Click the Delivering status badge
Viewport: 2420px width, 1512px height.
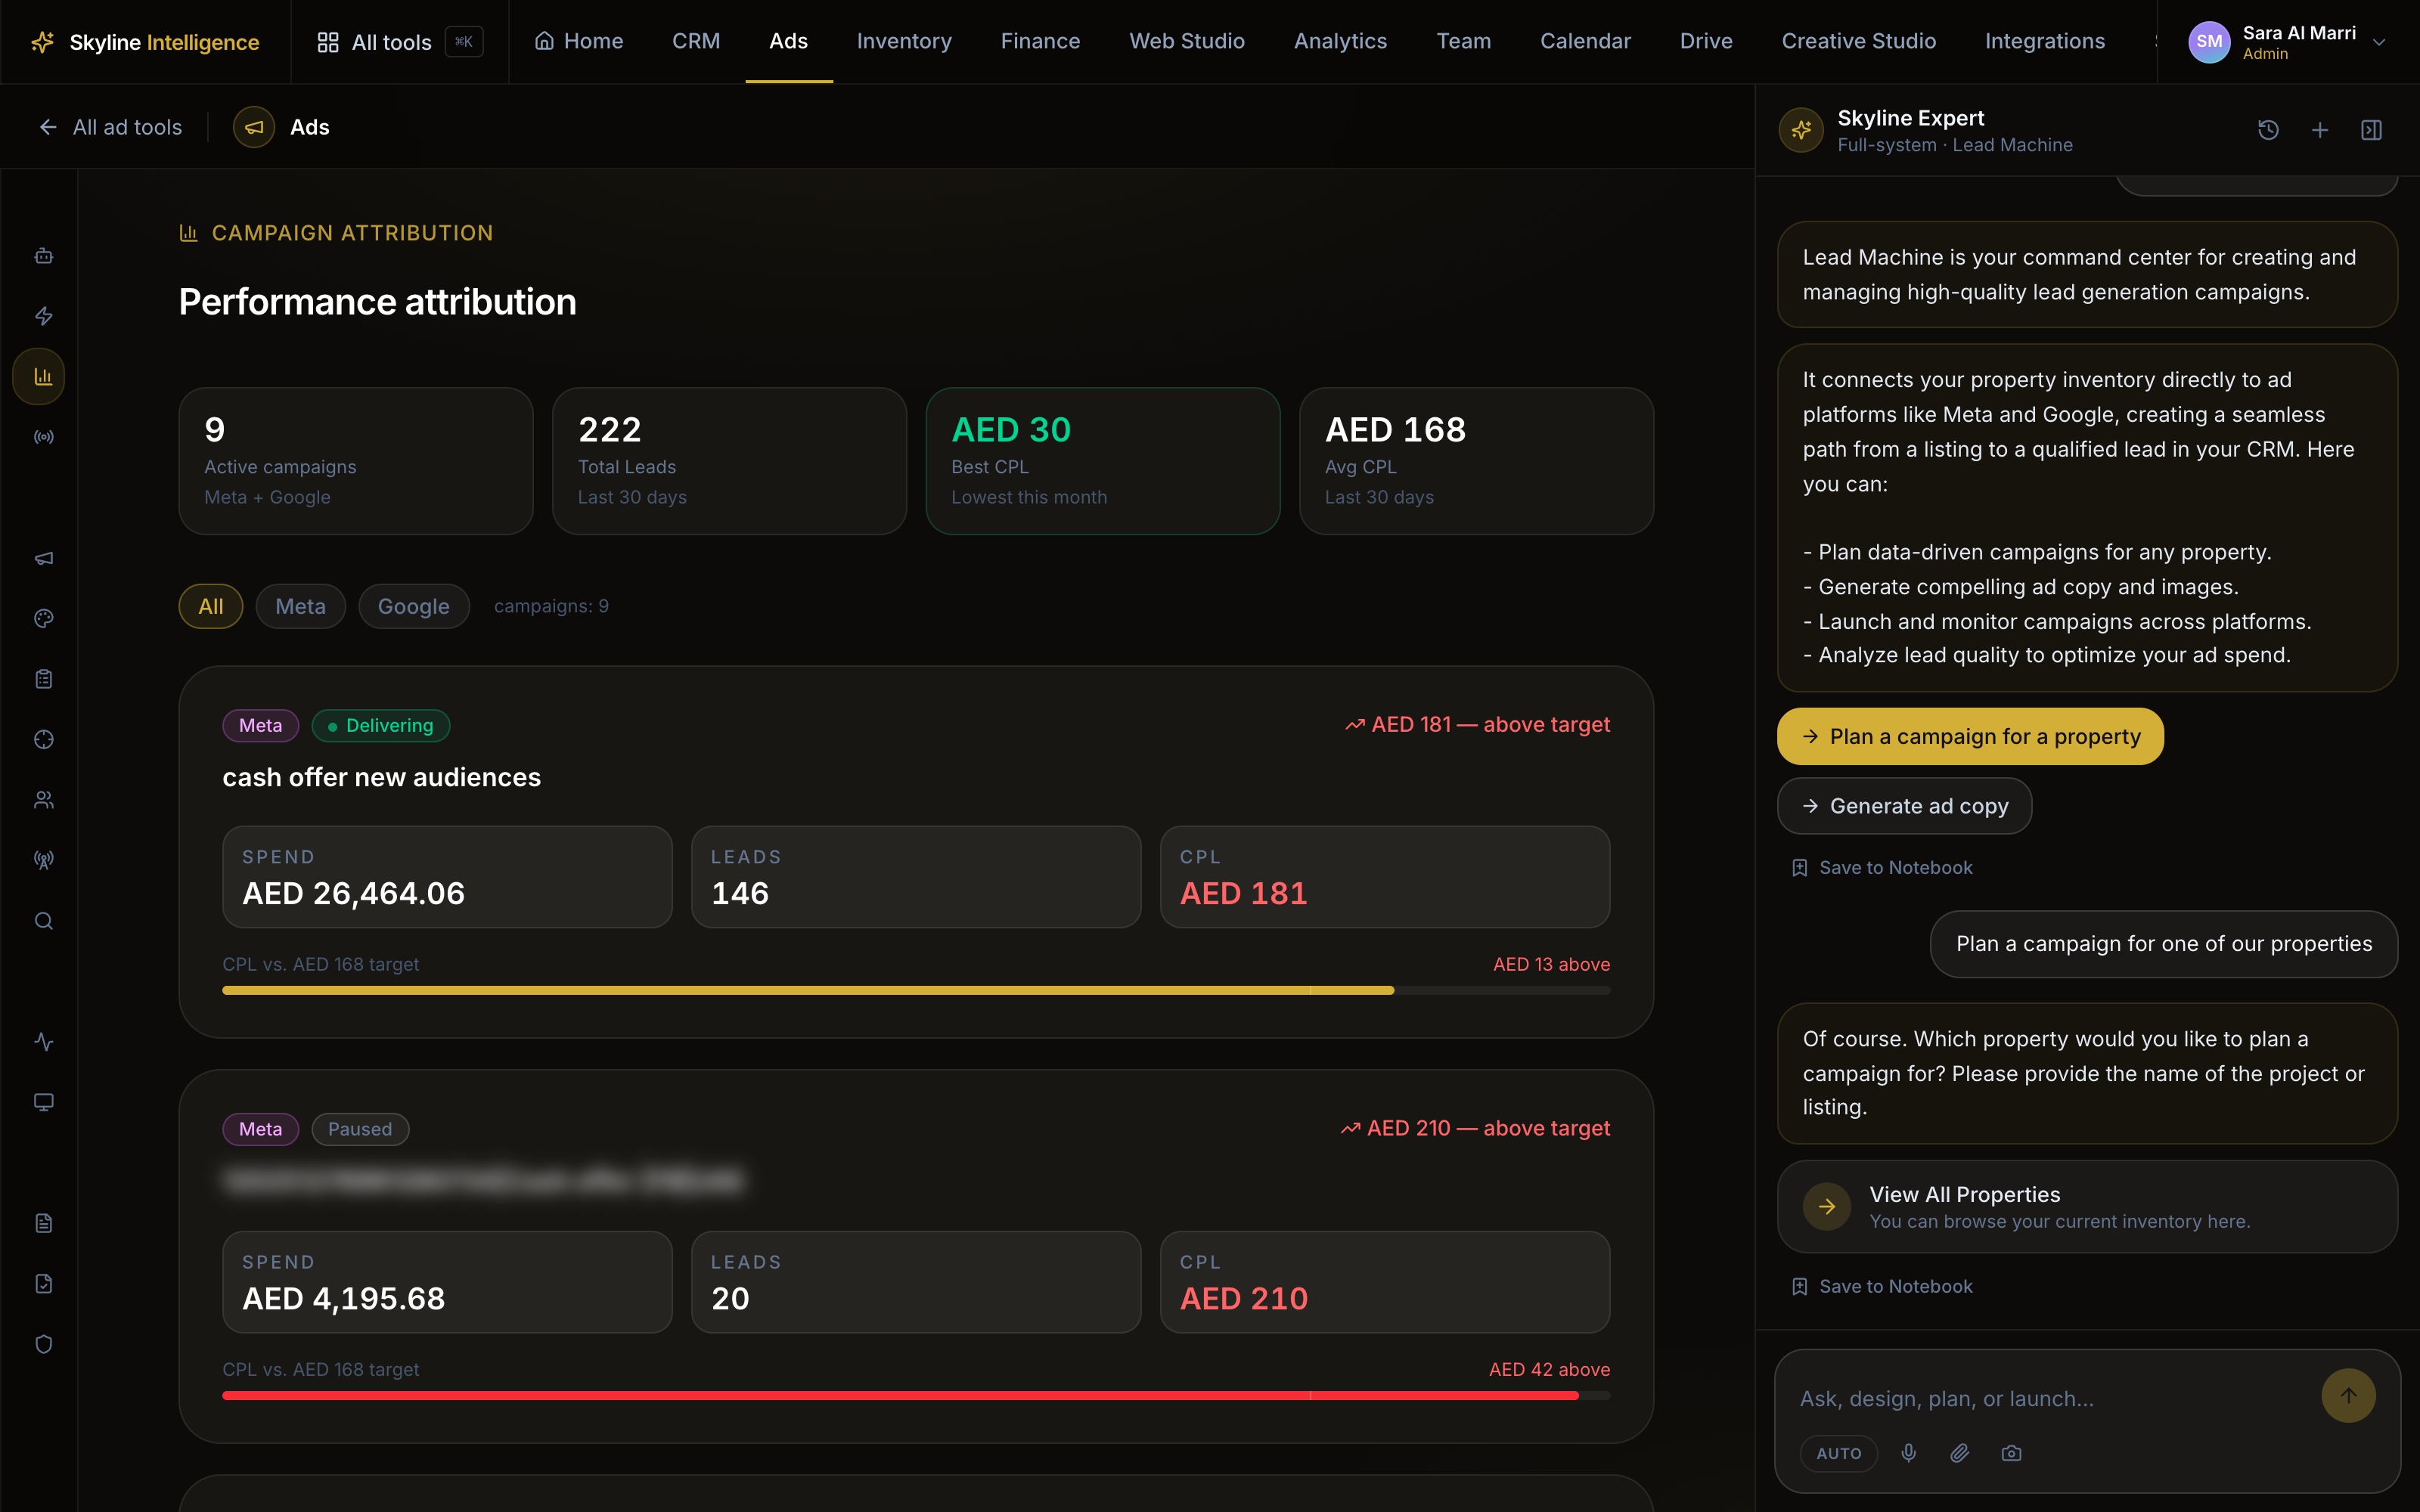coord(380,725)
